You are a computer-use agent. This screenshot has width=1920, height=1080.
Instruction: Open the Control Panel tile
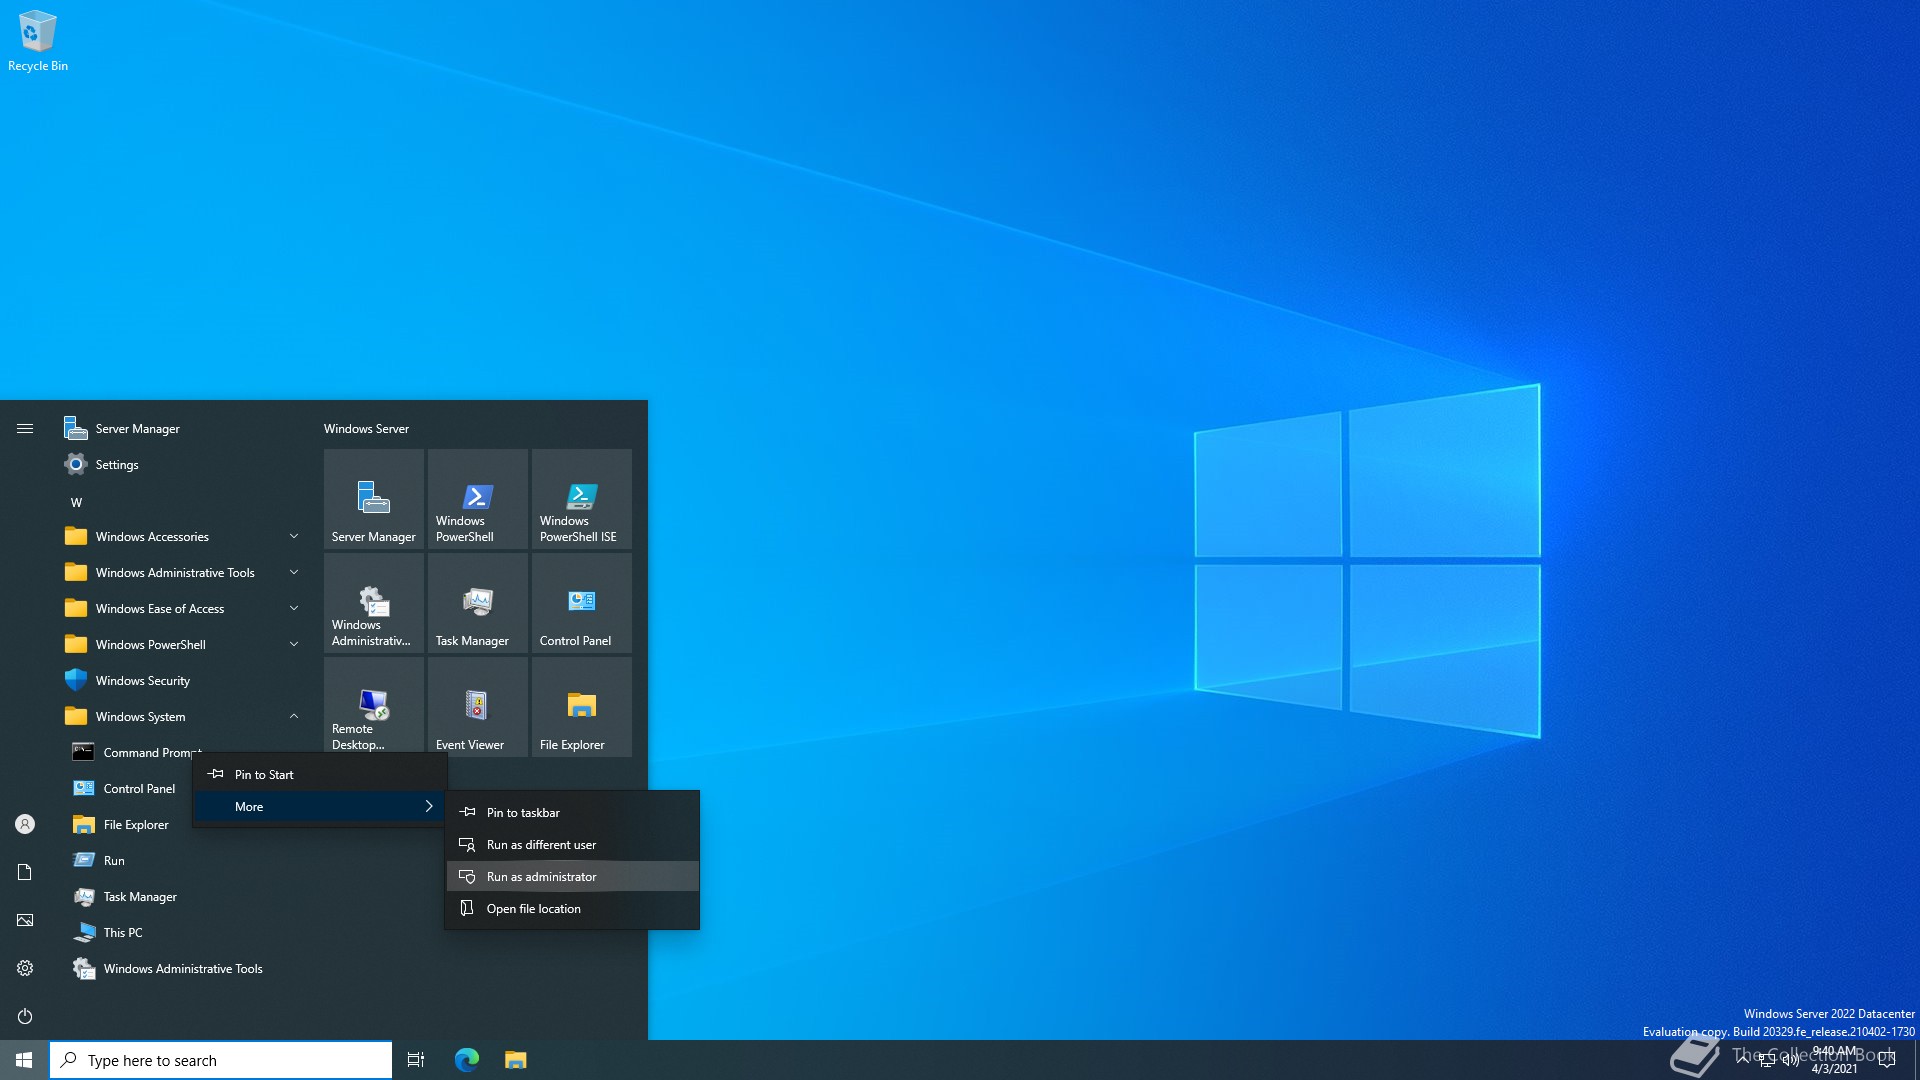click(581, 604)
